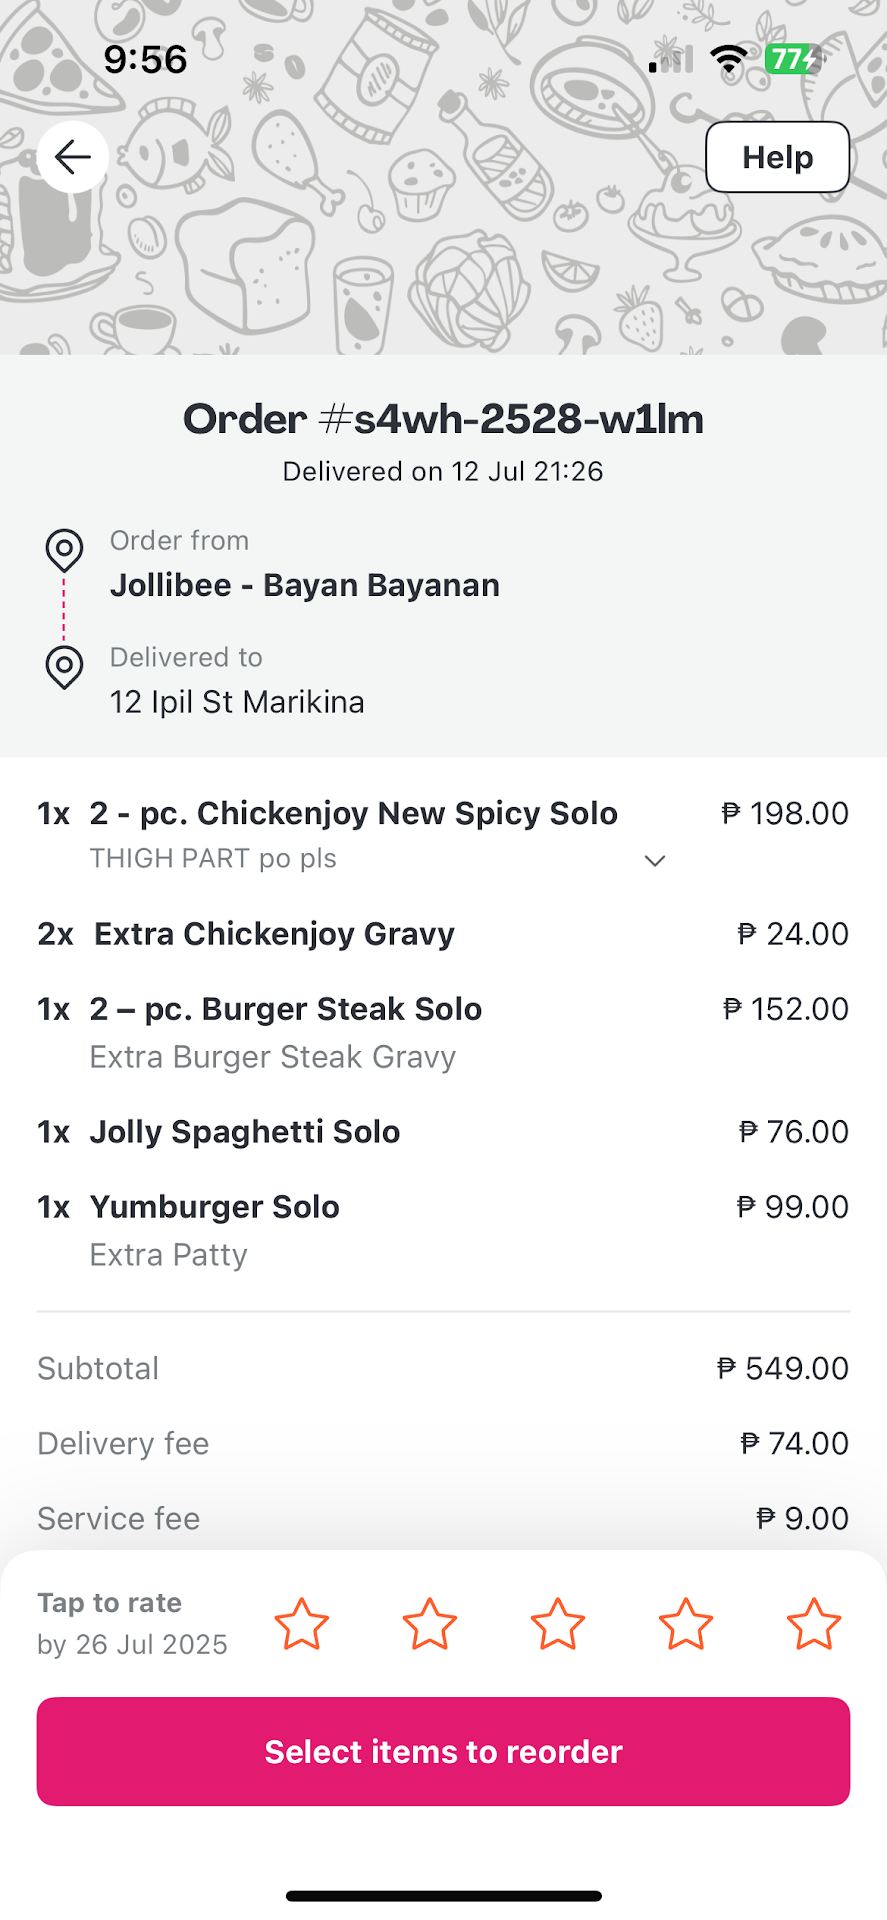Tap the back arrow icon

[x=73, y=157]
